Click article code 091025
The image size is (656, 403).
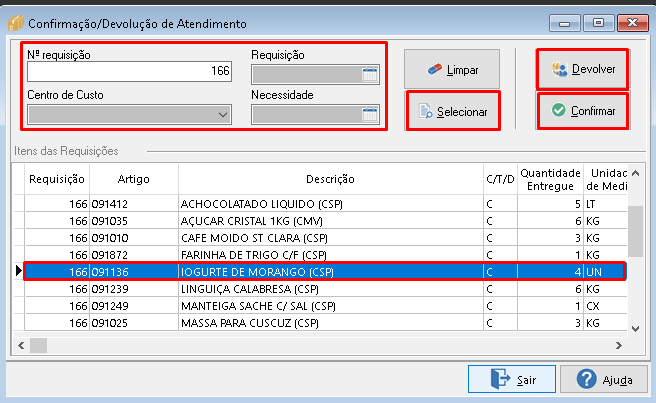[x=110, y=323]
